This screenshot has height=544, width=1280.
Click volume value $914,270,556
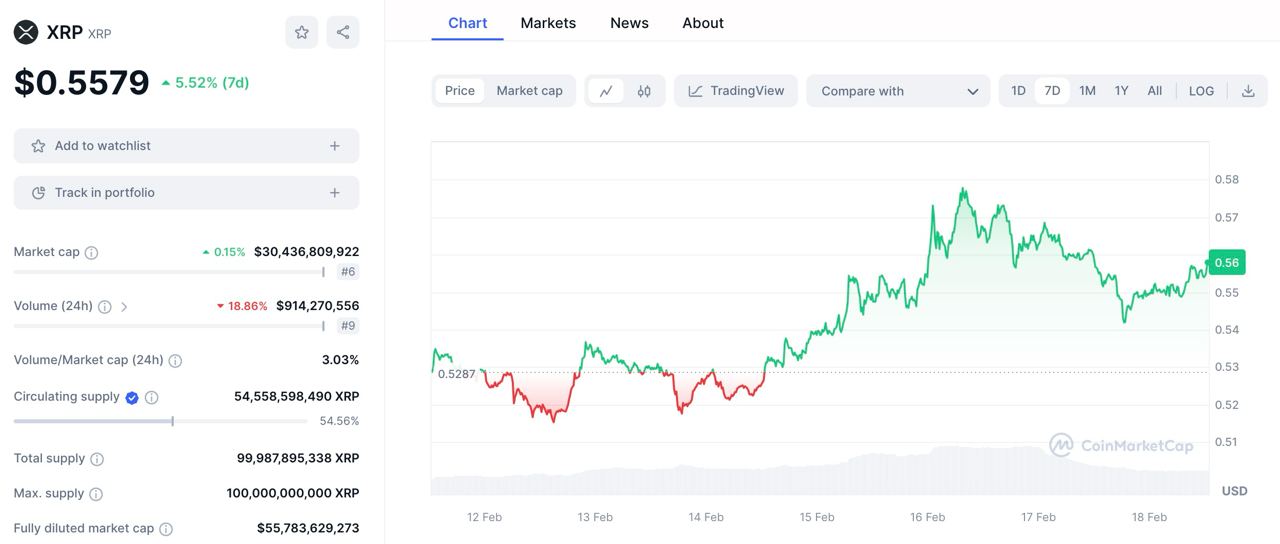click(x=317, y=306)
